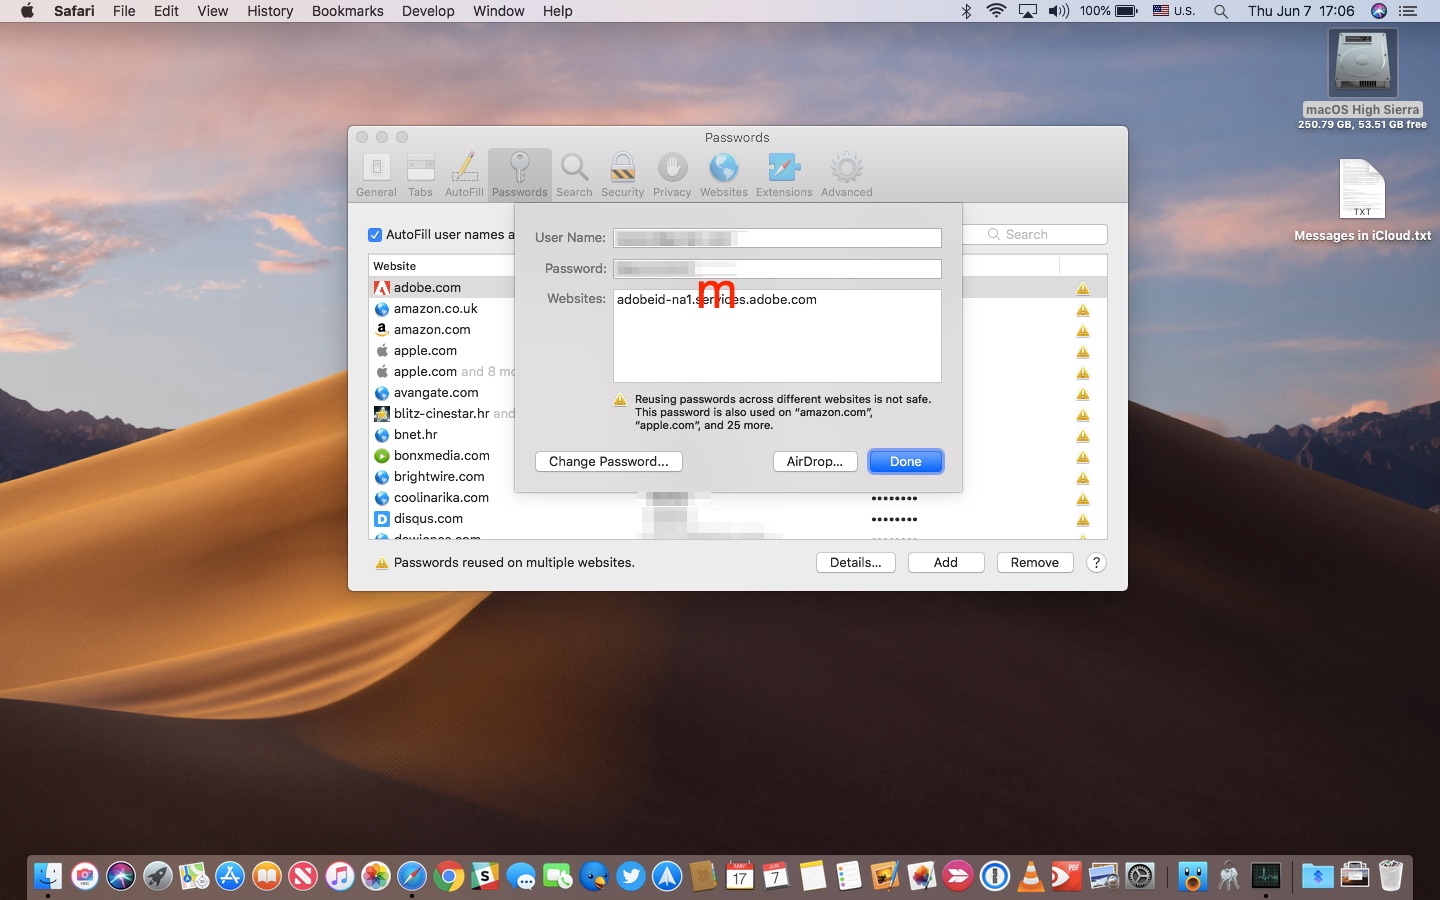1440x900 pixels.
Task: Toggle AutoFill user names and passwords
Action: pyautogui.click(x=375, y=234)
